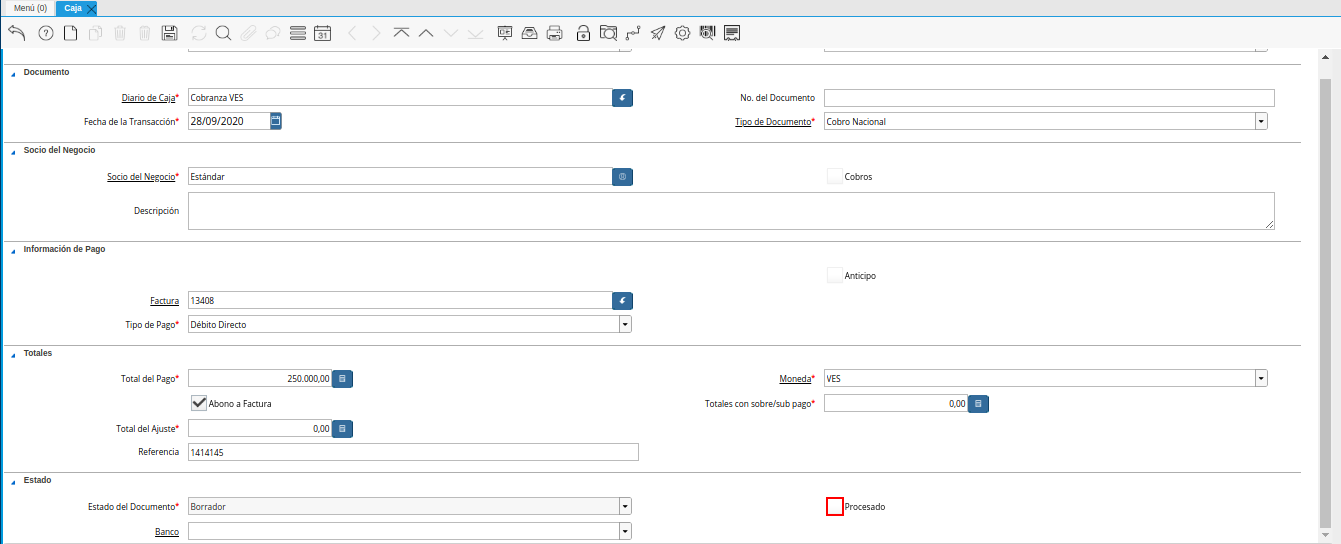Click the padlock icon in toolbar
This screenshot has width=1341, height=544.
(583, 33)
